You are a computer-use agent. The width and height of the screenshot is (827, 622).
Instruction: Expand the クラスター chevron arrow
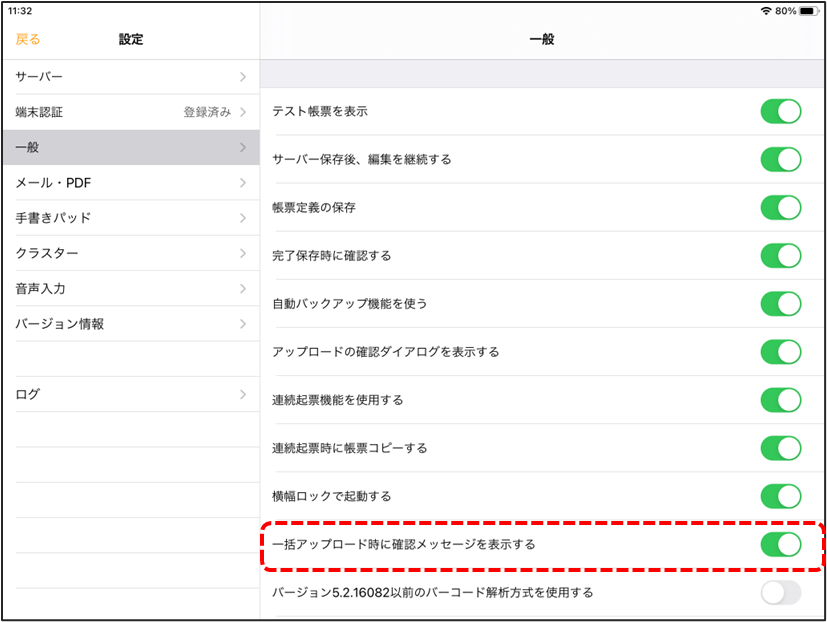tap(243, 253)
